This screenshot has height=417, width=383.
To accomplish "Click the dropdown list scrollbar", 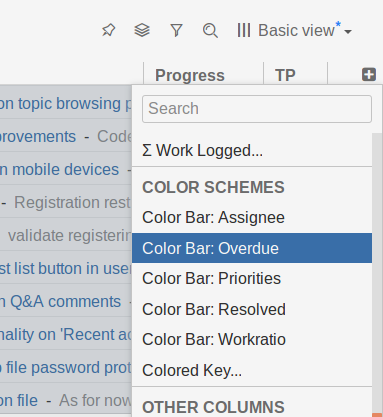I will (377, 273).
